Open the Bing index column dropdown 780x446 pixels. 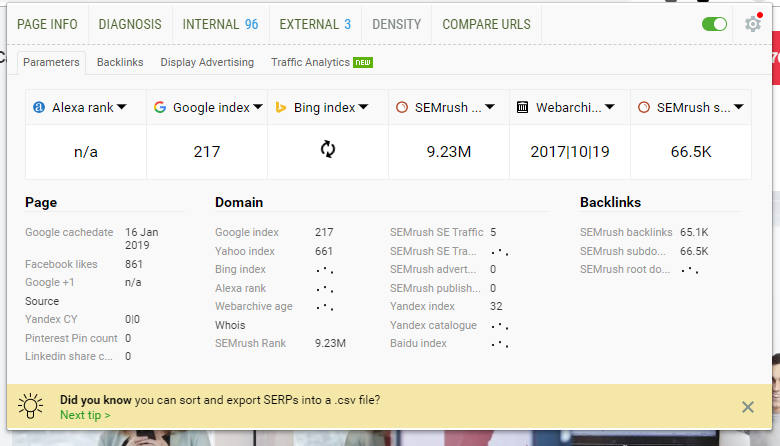coord(364,107)
